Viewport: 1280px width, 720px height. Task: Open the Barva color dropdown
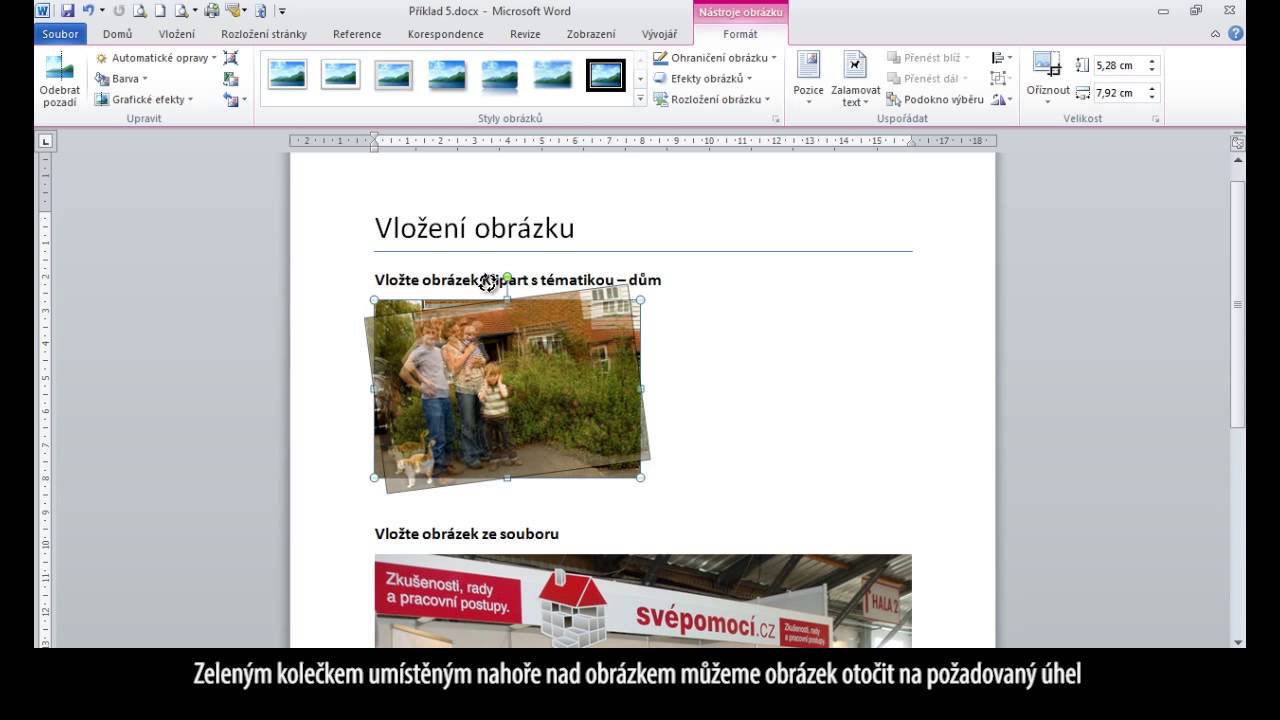(x=121, y=78)
